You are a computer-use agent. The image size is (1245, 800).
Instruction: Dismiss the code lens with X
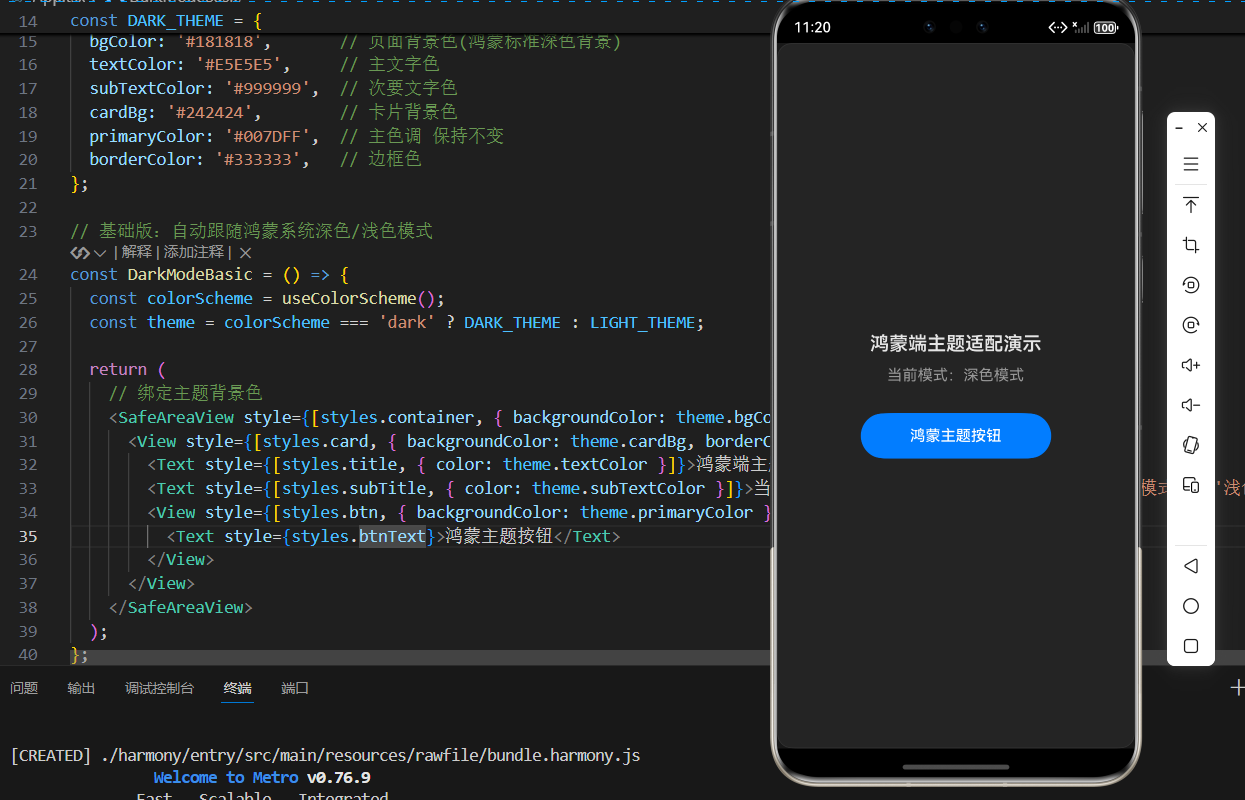point(245,253)
